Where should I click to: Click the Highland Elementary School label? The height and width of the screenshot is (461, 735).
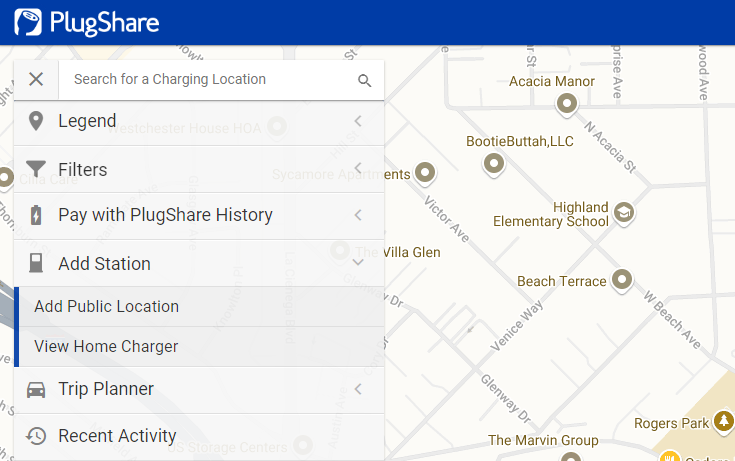(551, 214)
